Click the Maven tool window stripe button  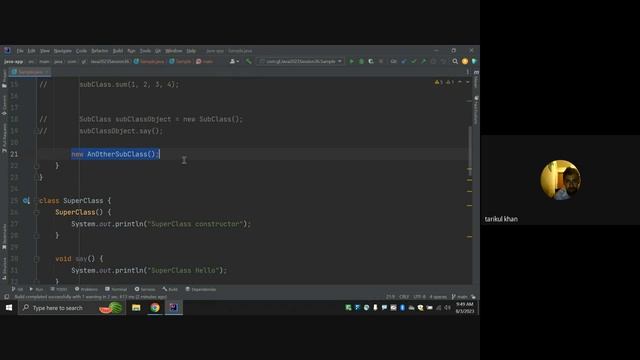click(476, 80)
